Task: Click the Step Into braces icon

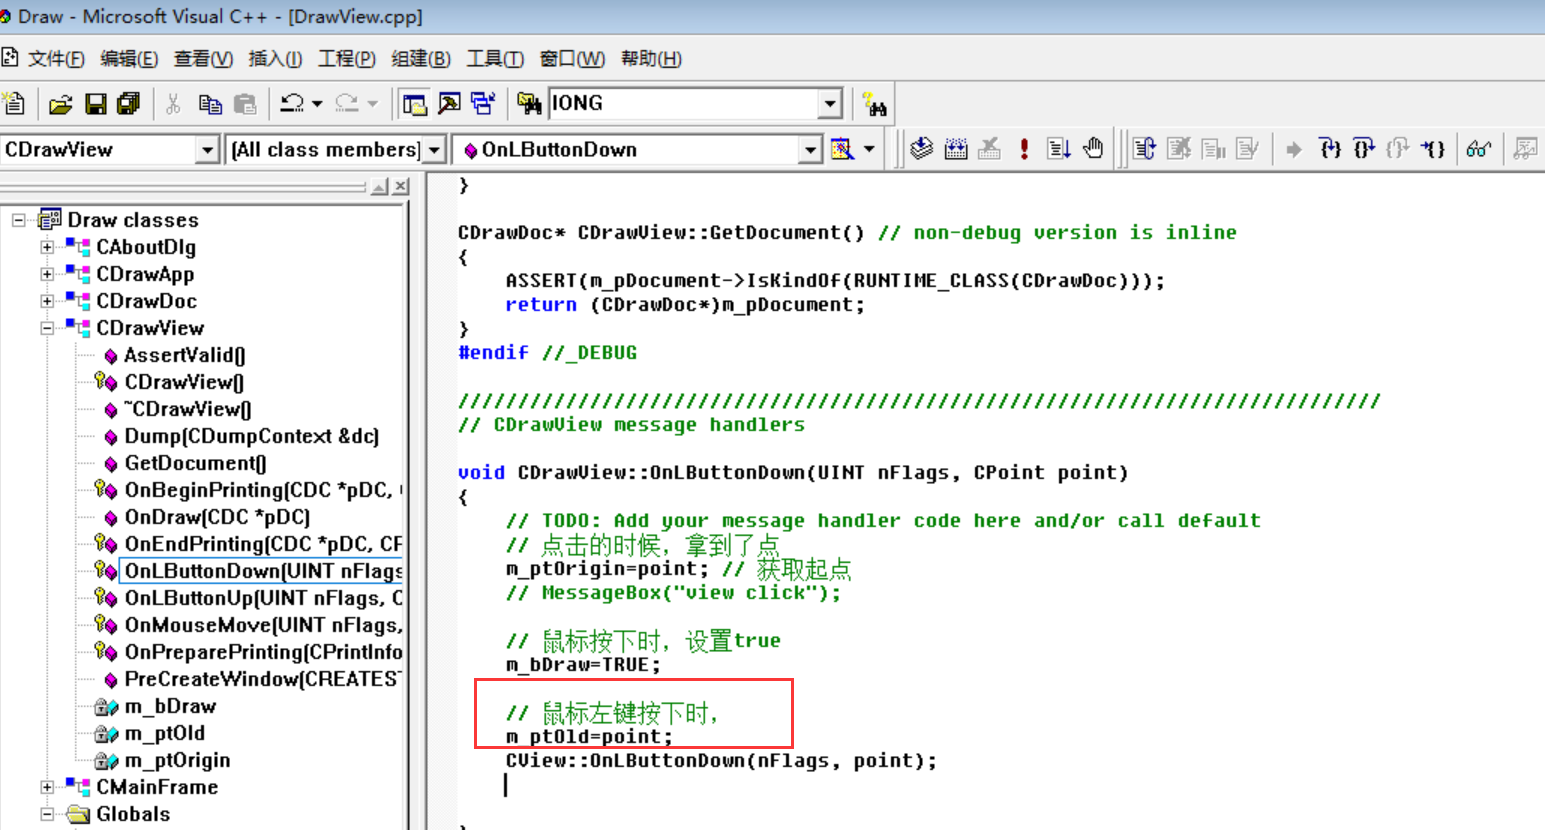Action: pos(1330,149)
